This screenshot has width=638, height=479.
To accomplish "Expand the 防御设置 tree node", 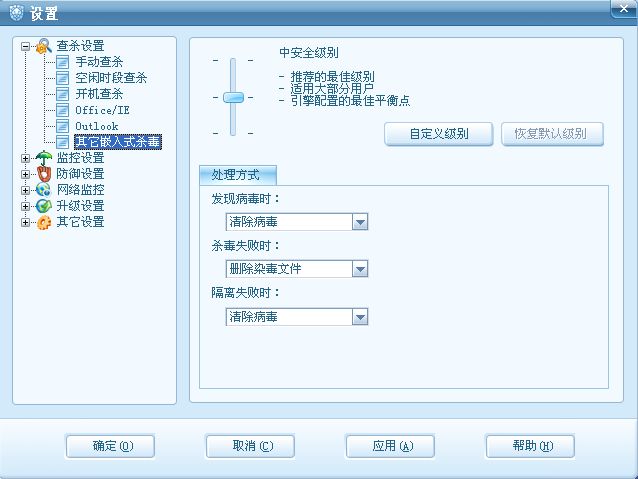I will (25, 174).
